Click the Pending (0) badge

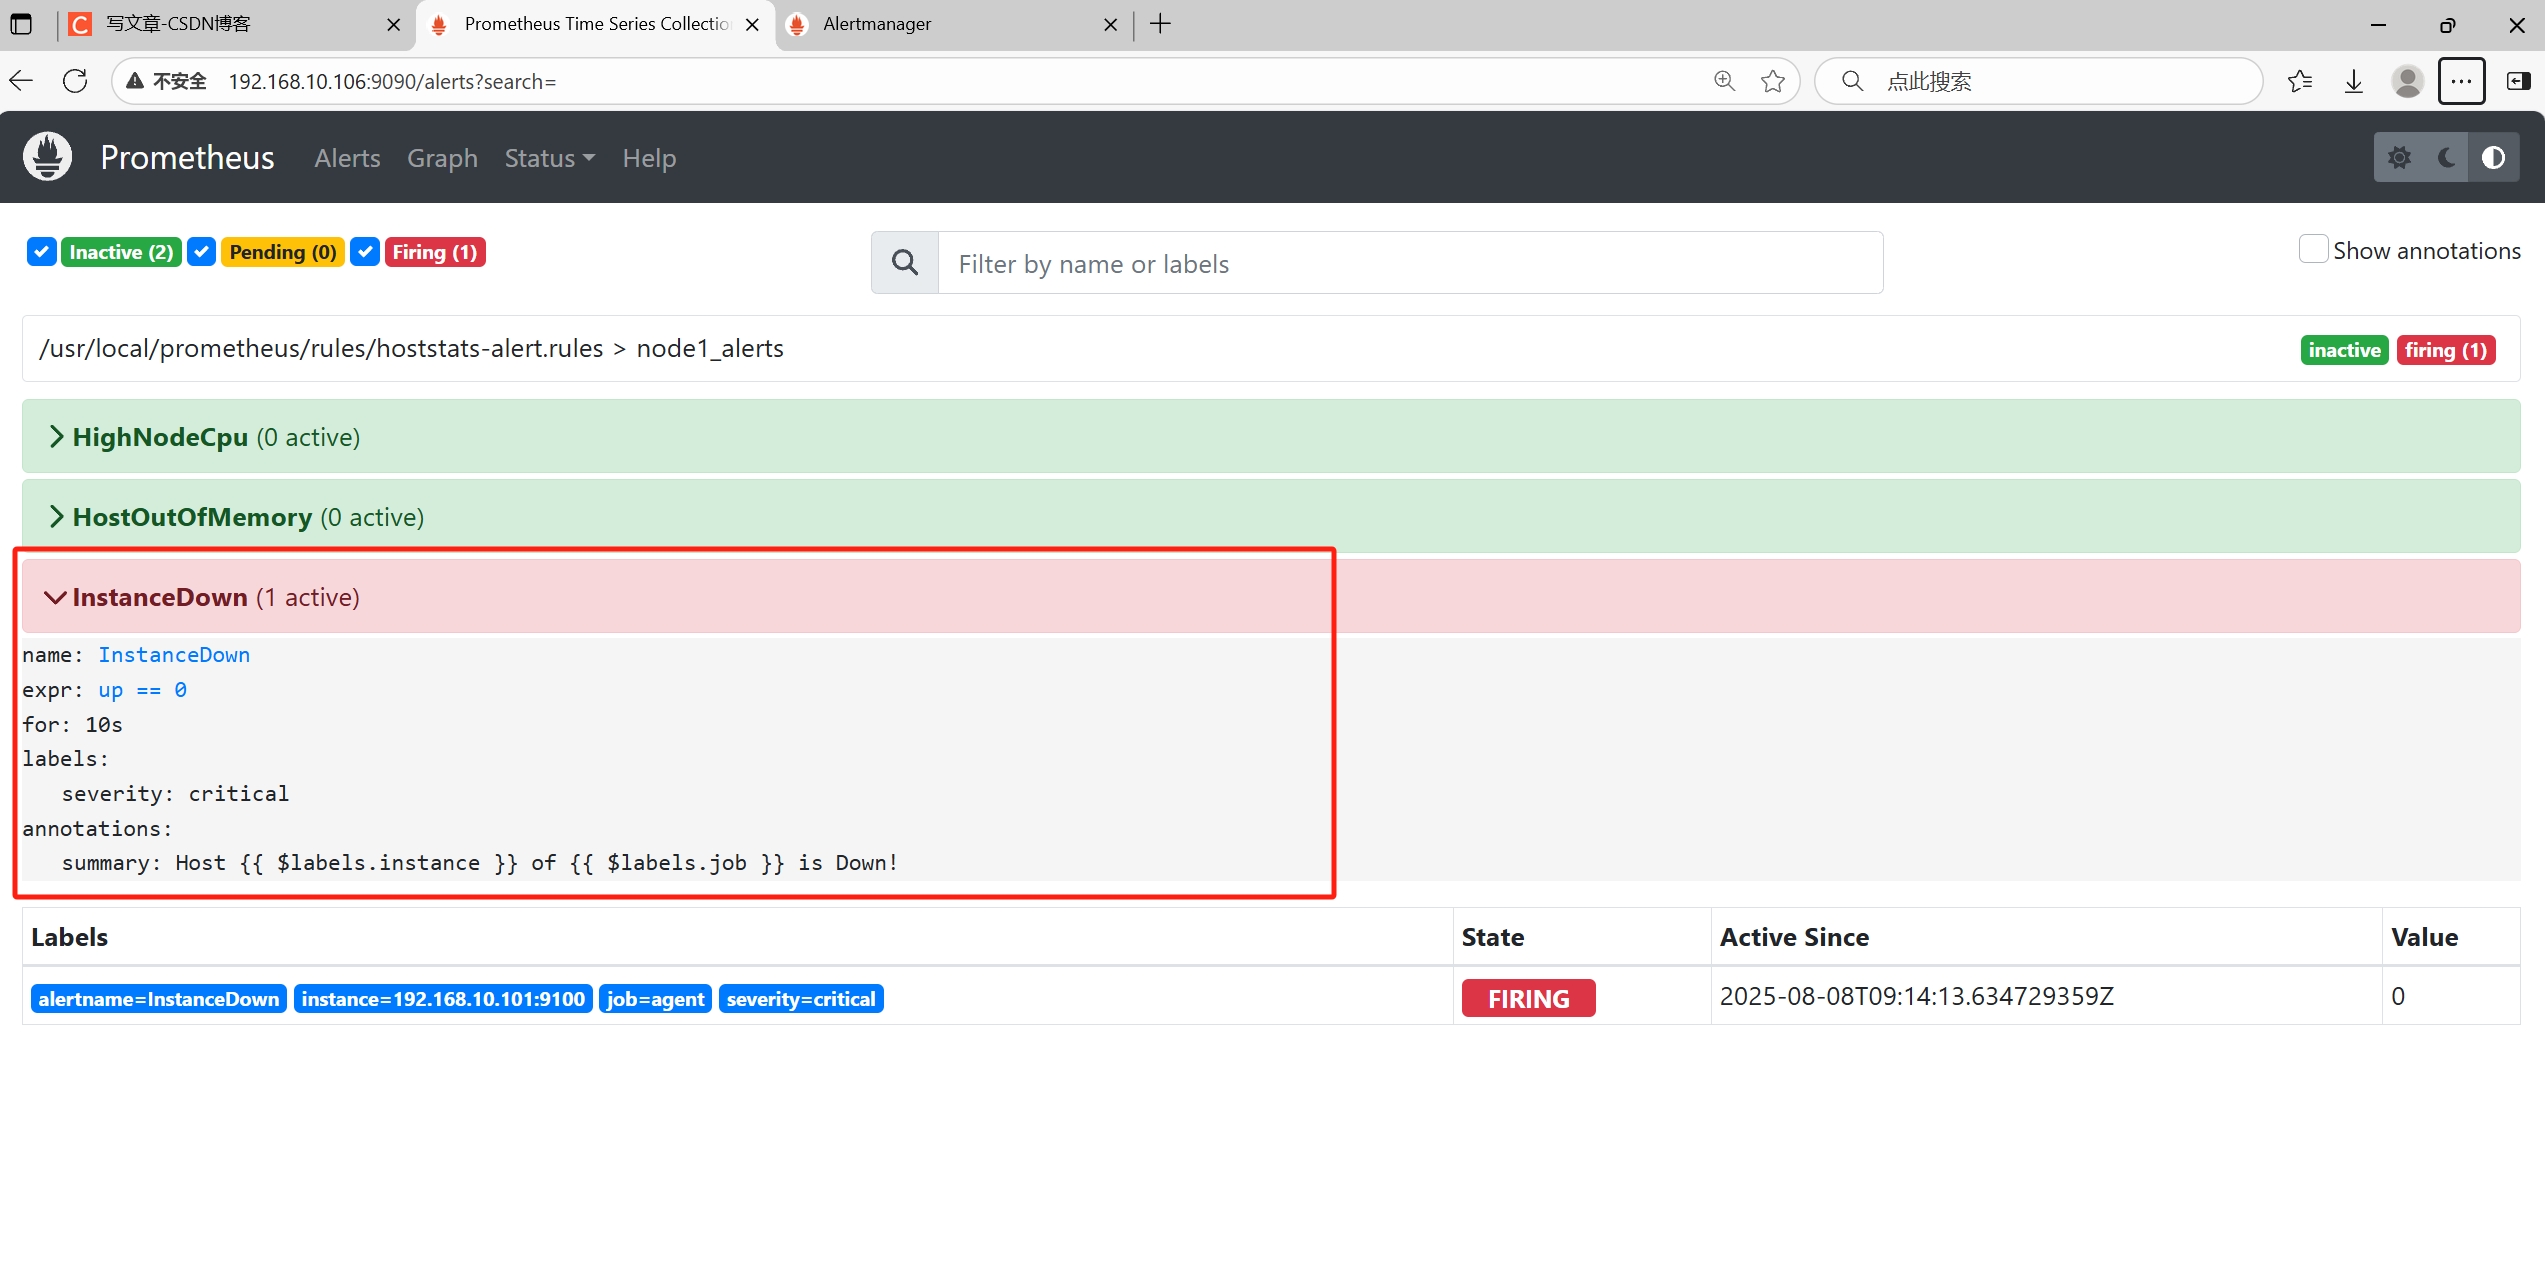pyautogui.click(x=283, y=252)
